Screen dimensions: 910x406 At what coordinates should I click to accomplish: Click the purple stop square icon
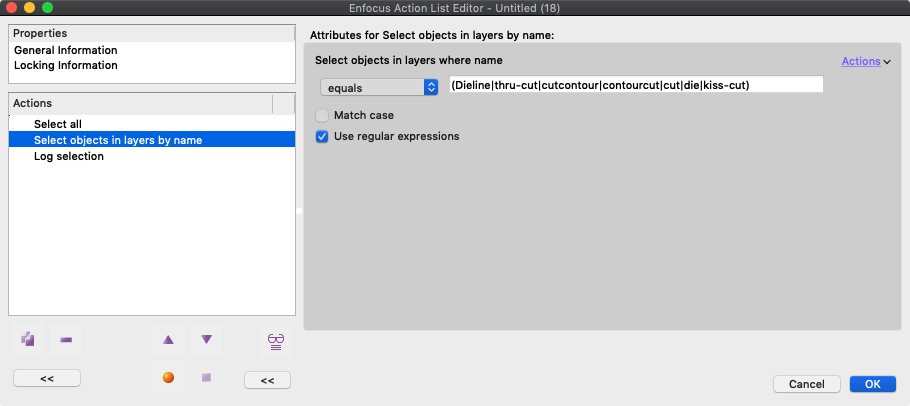pos(207,378)
